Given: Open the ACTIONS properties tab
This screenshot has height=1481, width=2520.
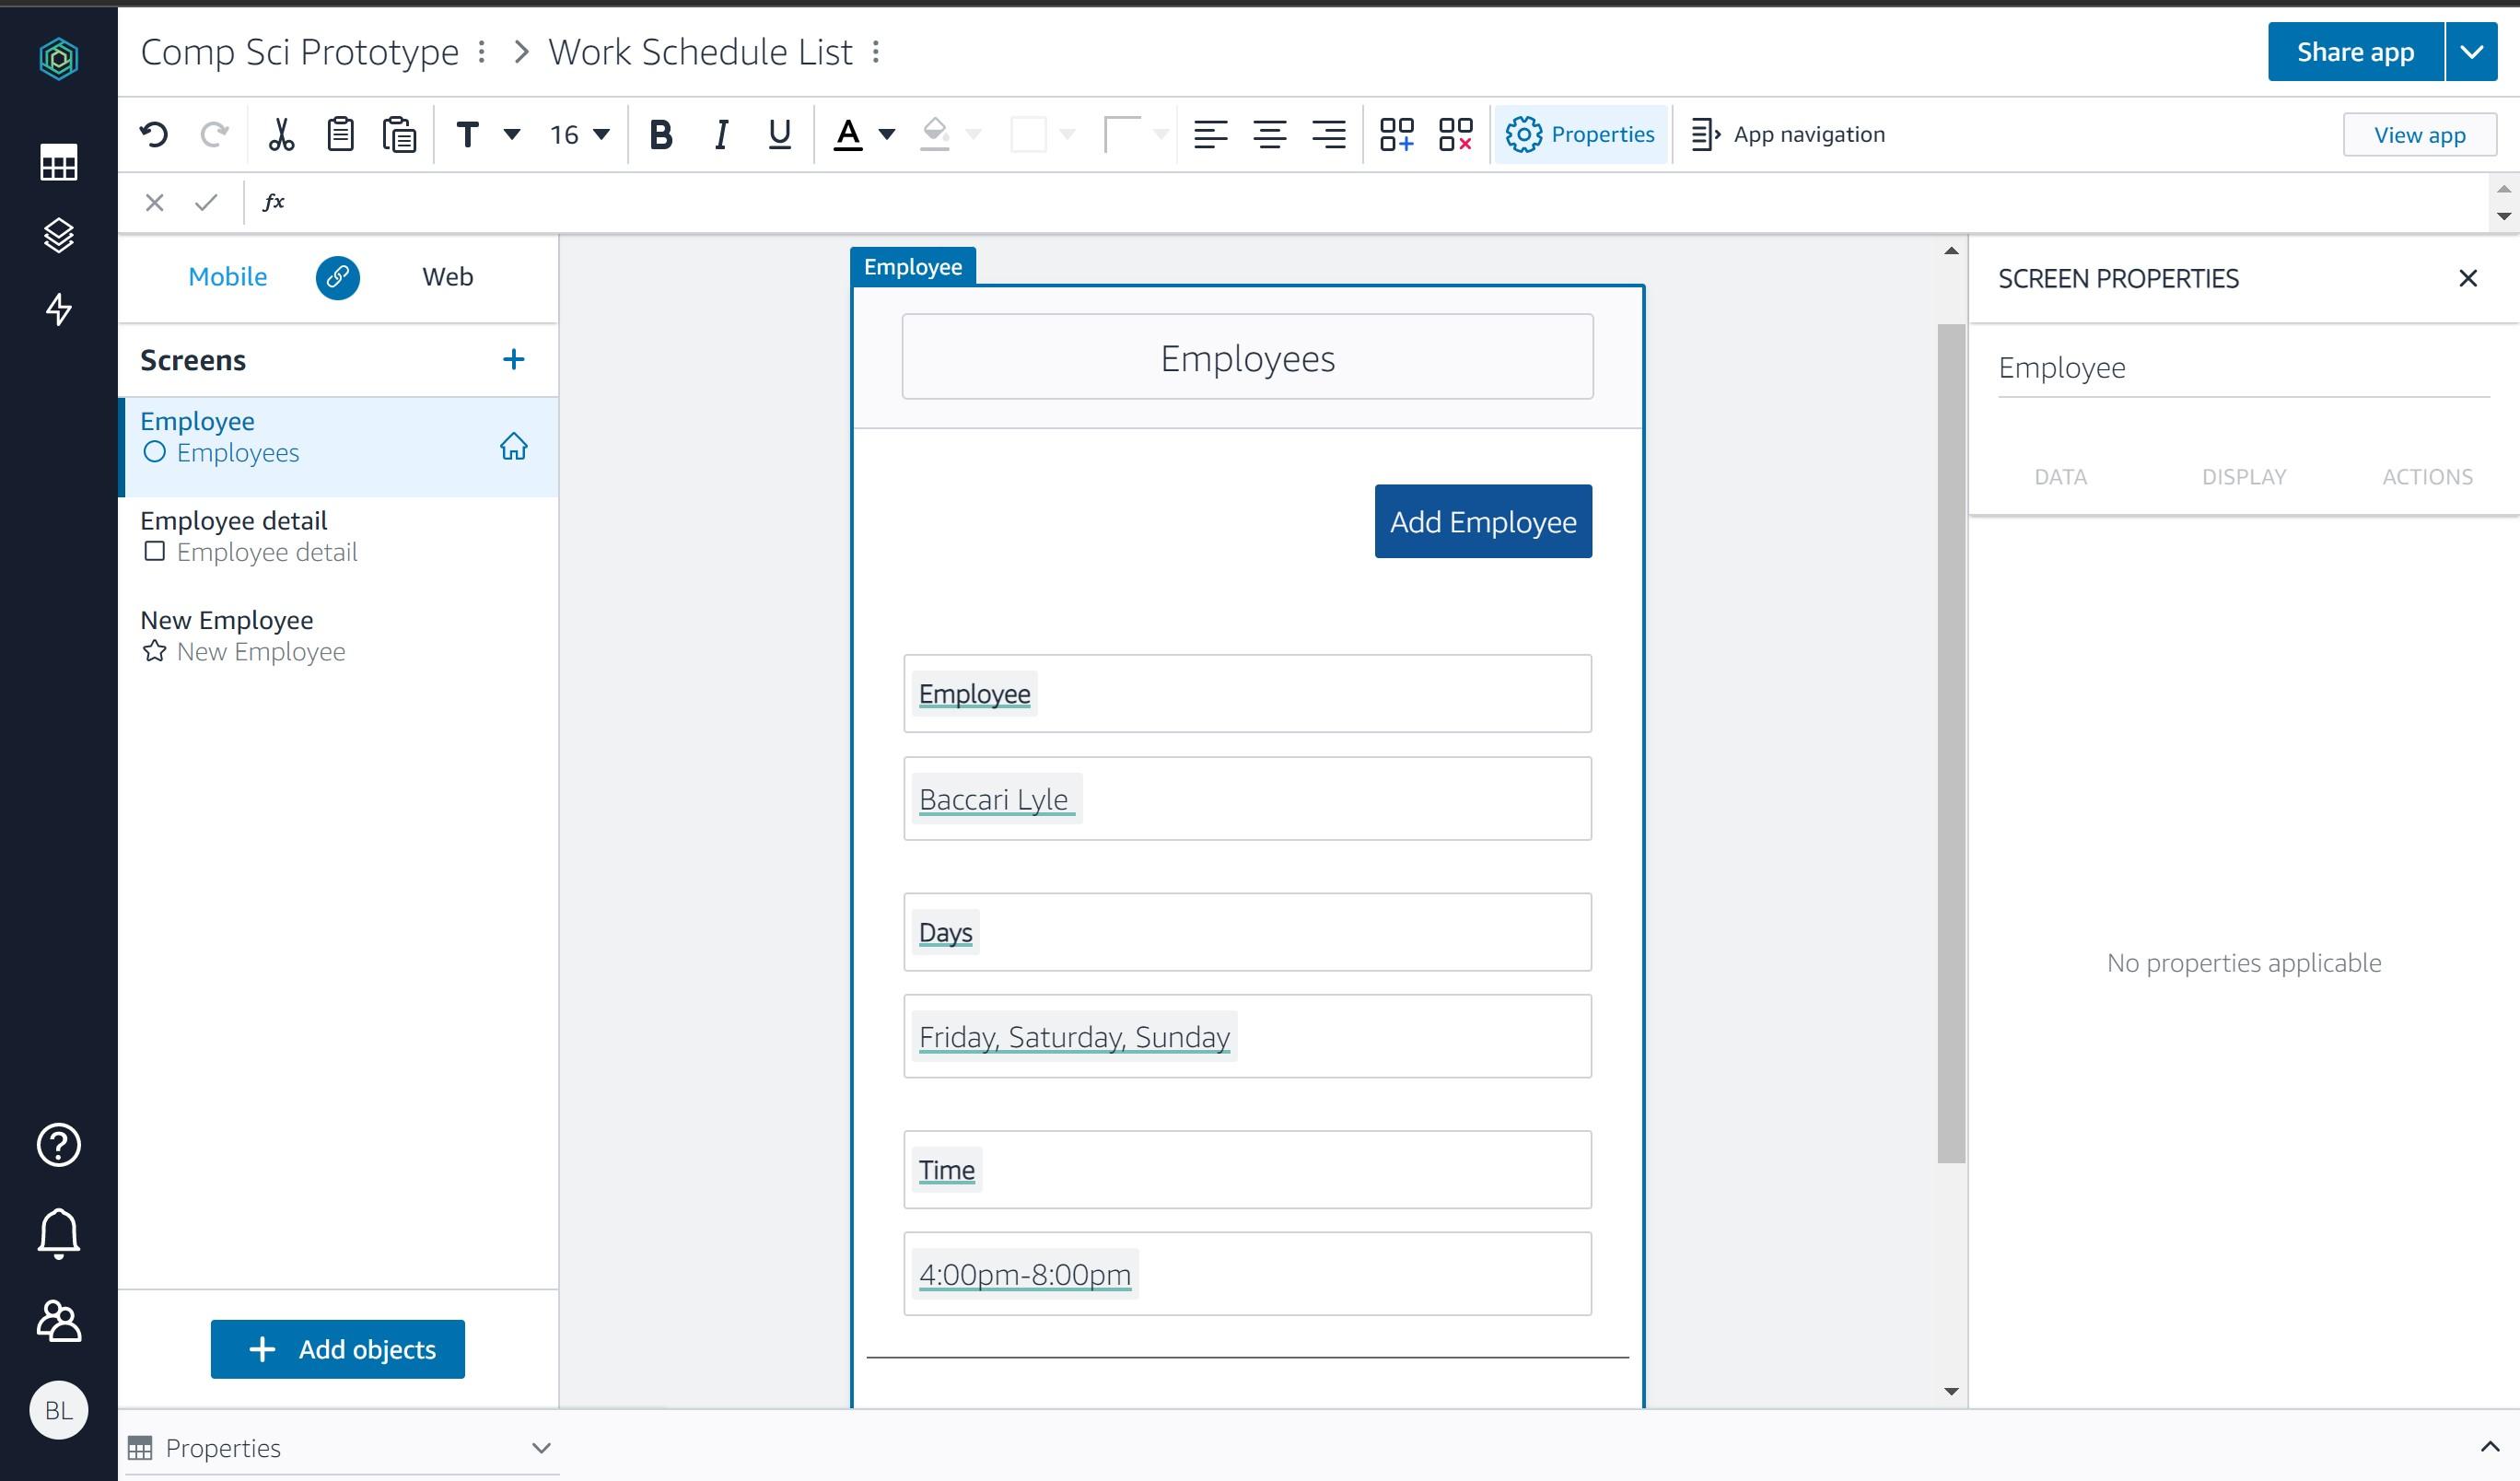Looking at the screenshot, I should pos(2427,477).
